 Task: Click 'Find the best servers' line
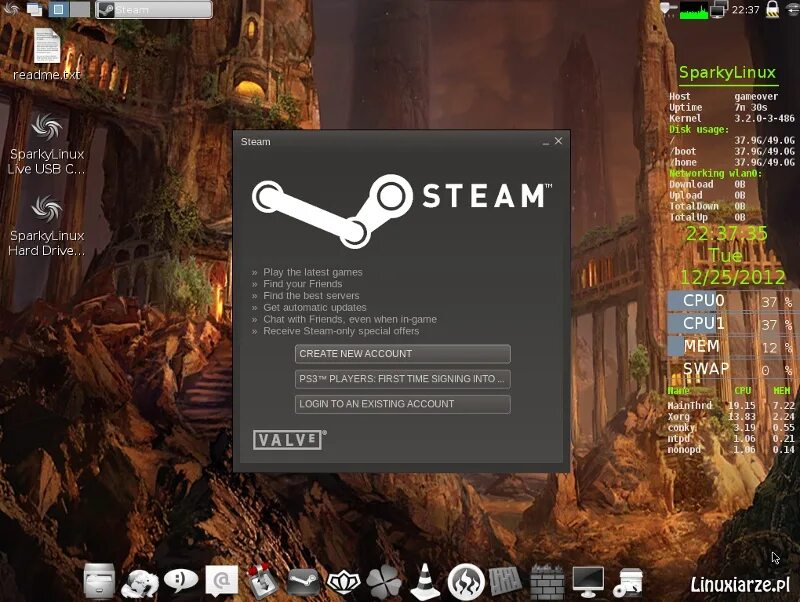(x=311, y=295)
